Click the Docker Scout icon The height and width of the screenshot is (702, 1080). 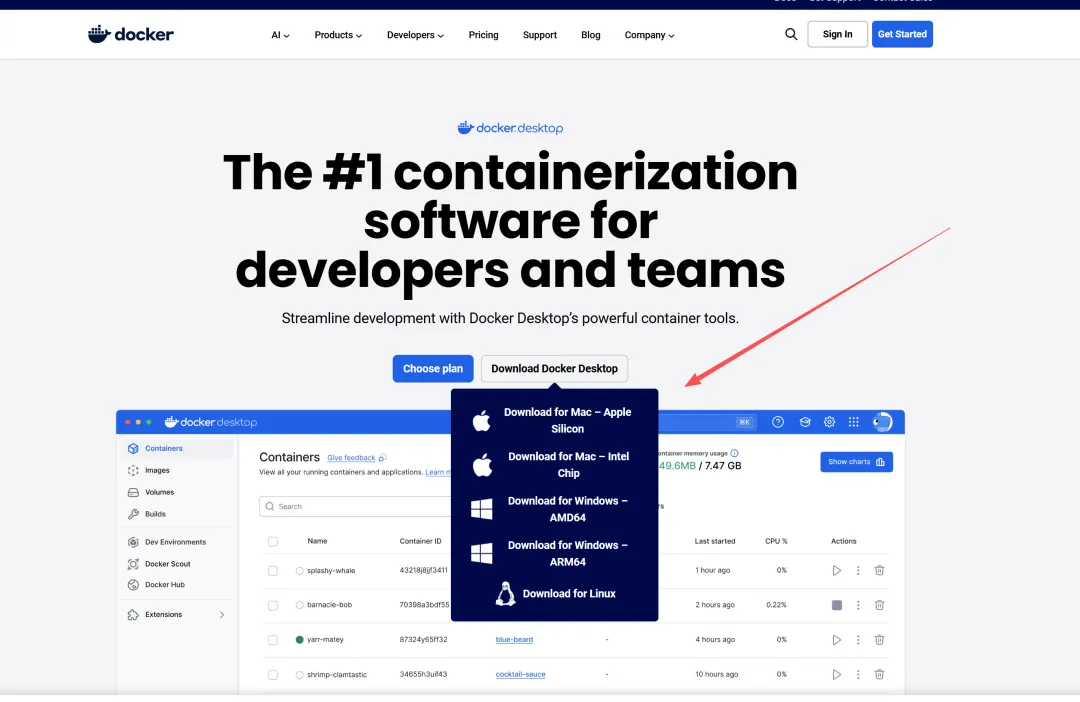click(x=133, y=564)
